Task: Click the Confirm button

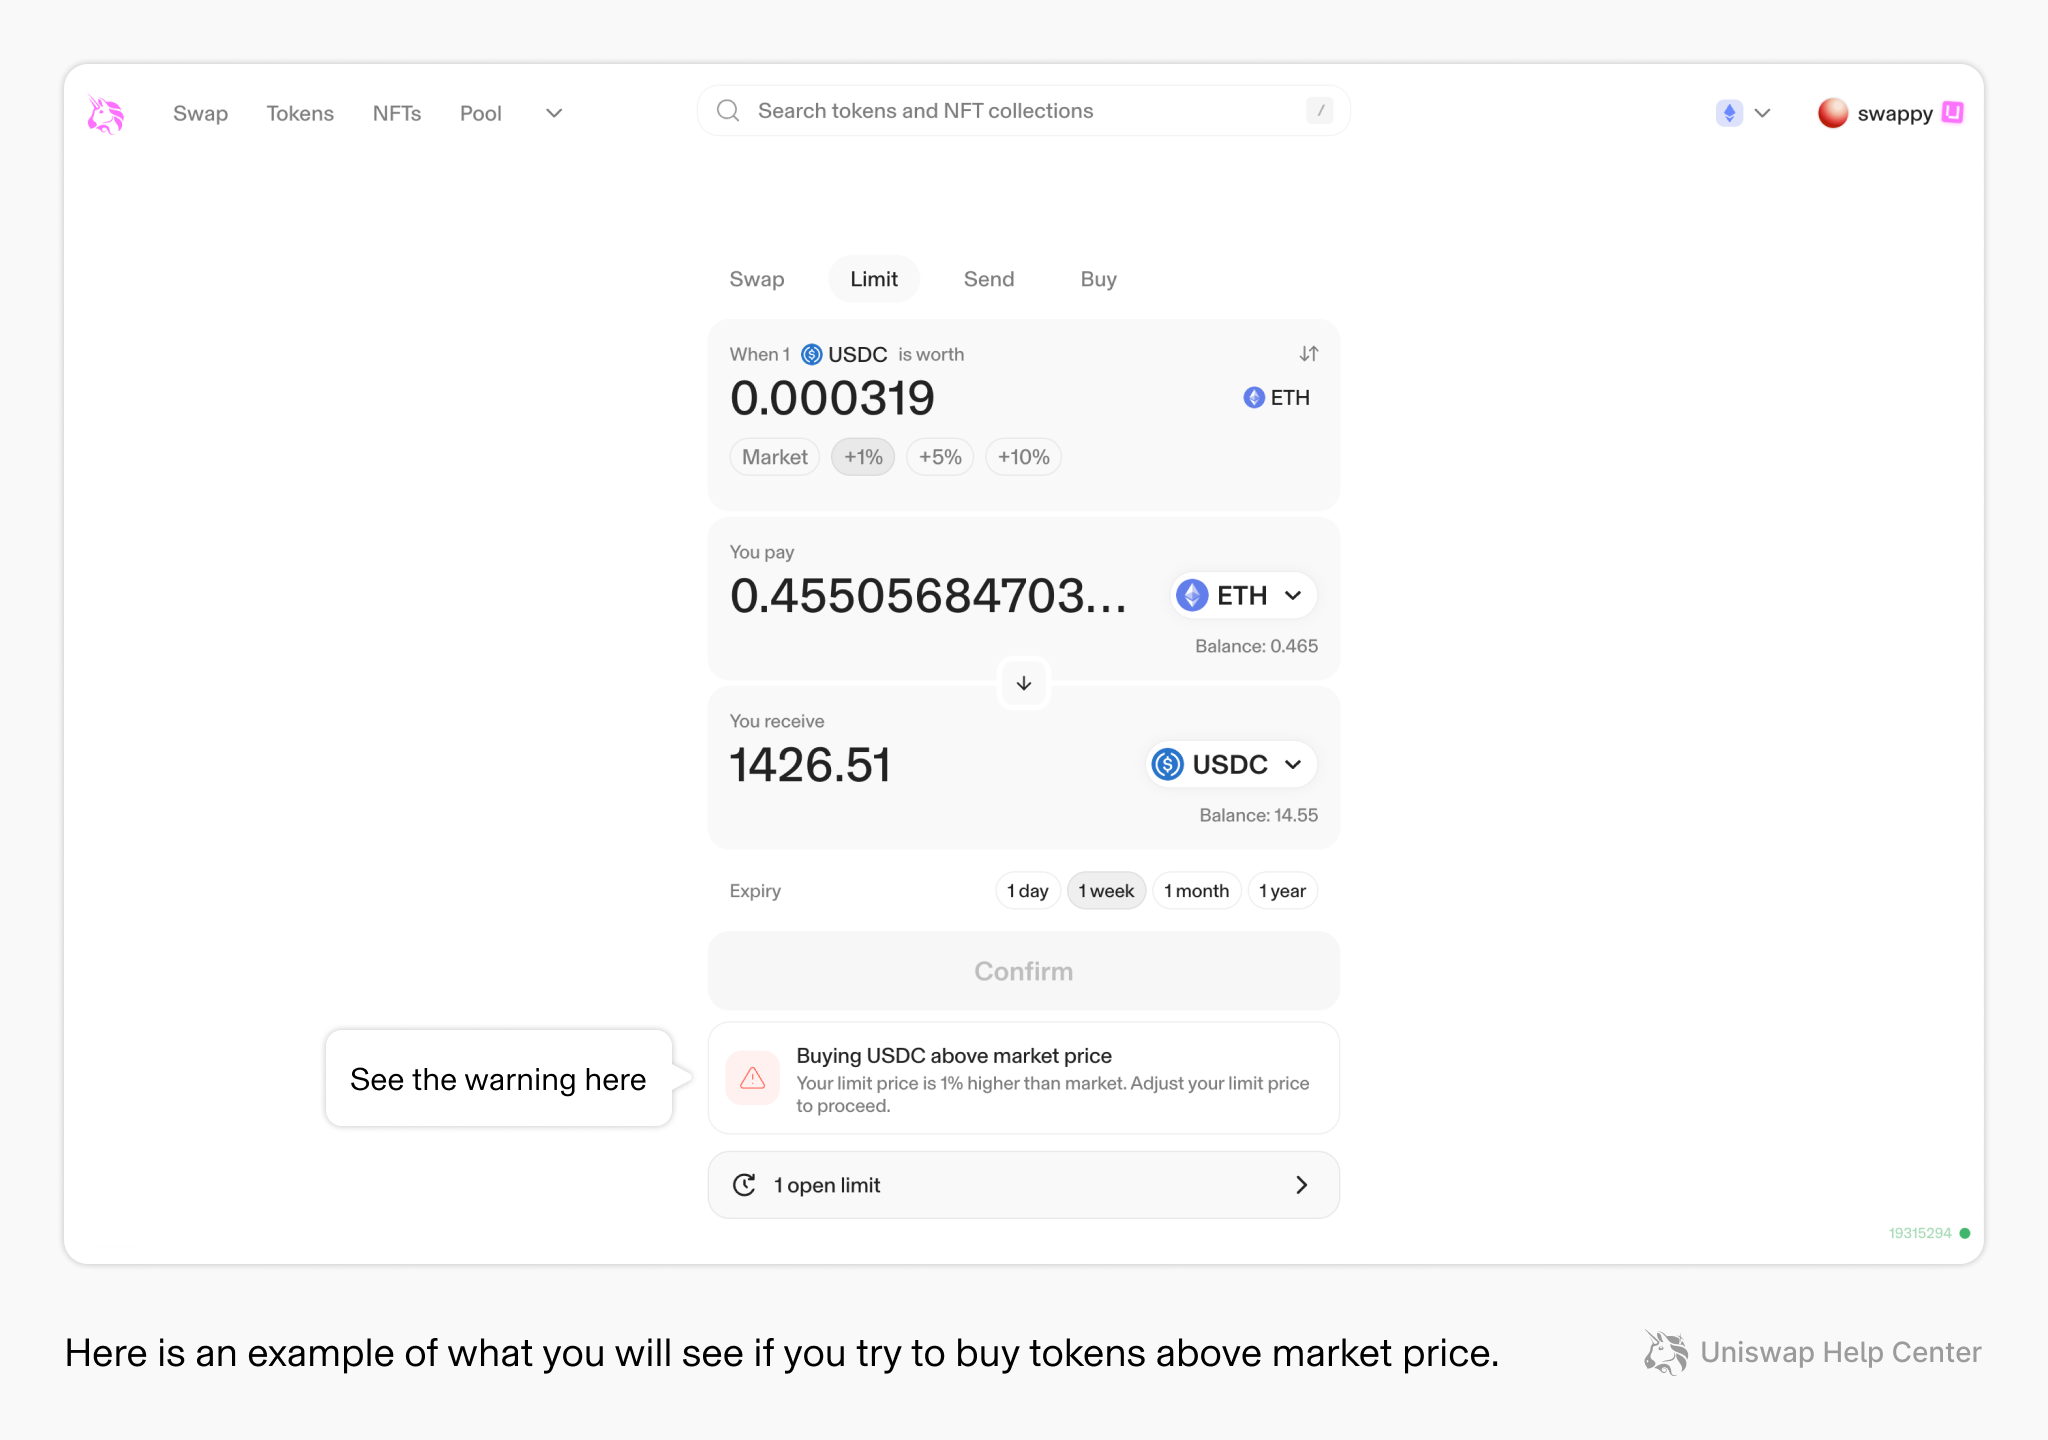Action: tap(1023, 971)
